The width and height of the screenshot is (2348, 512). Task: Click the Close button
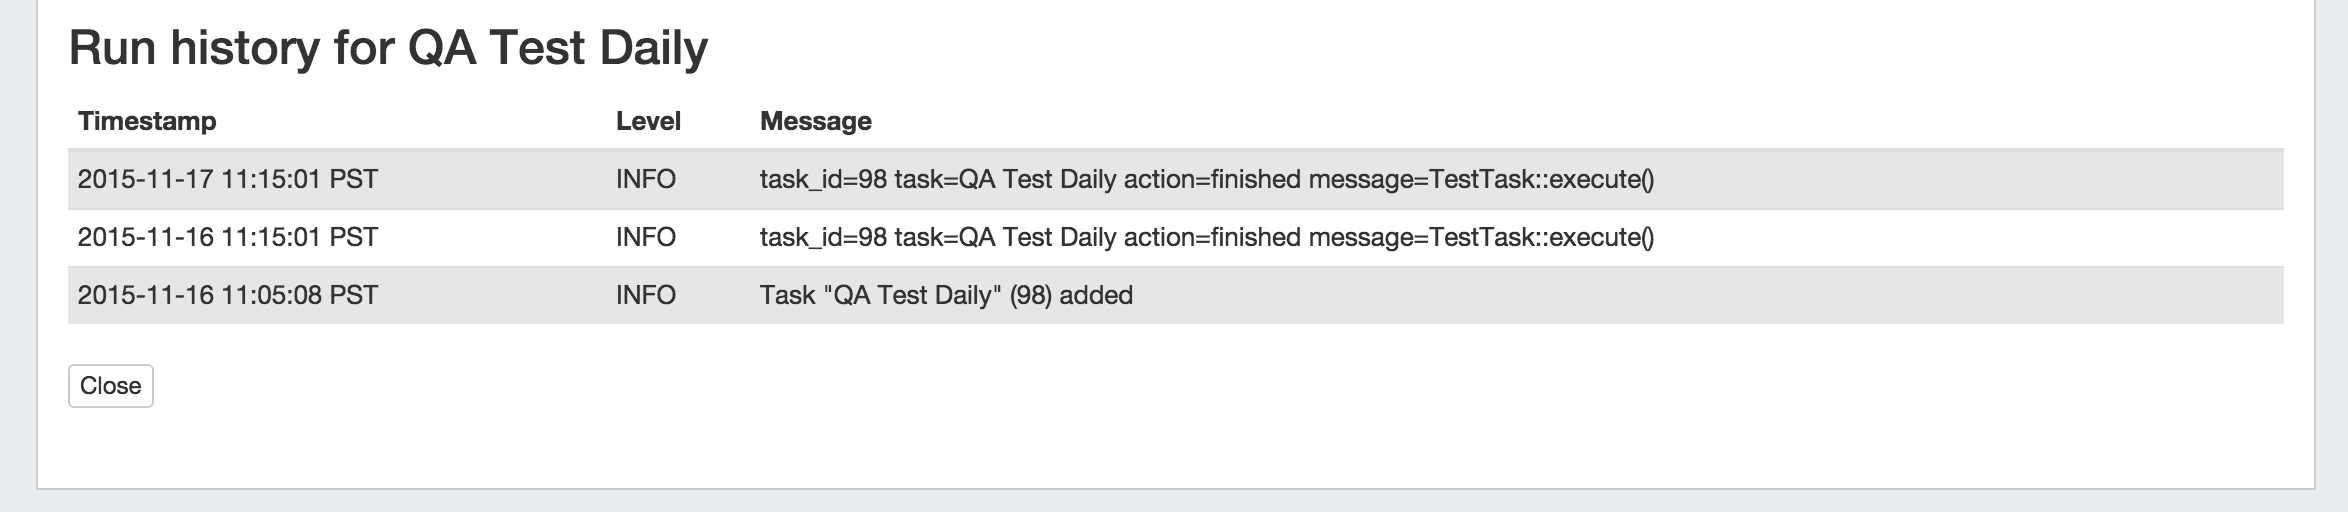tap(110, 386)
